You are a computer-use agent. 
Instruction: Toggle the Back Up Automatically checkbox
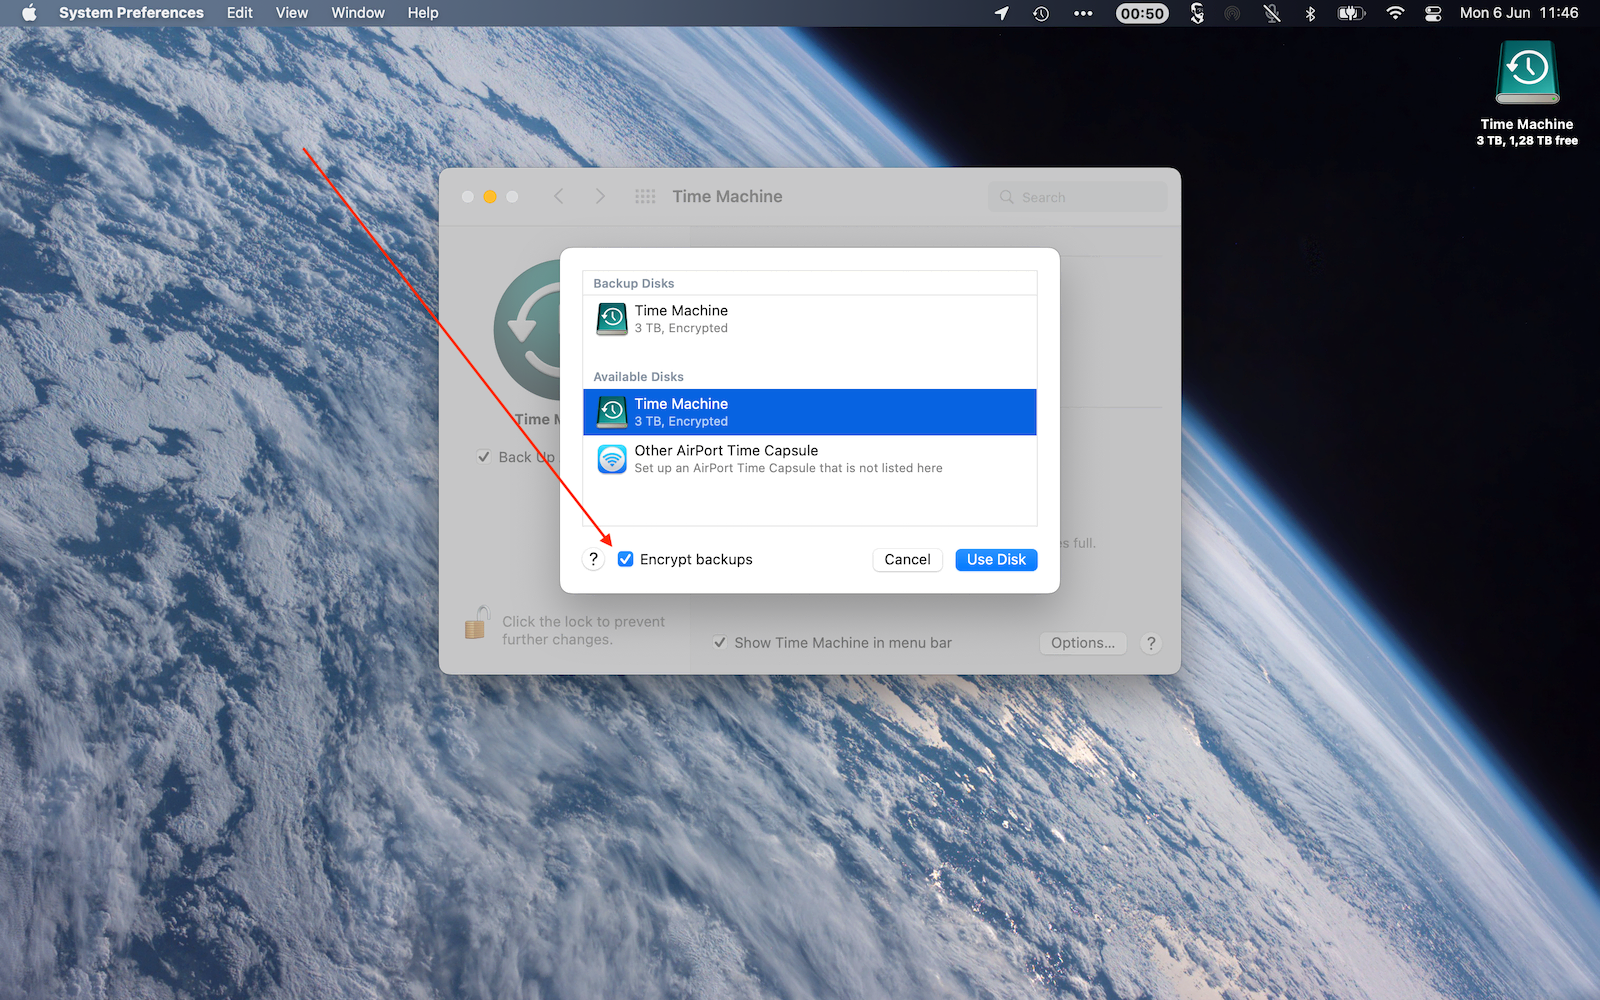click(x=483, y=457)
